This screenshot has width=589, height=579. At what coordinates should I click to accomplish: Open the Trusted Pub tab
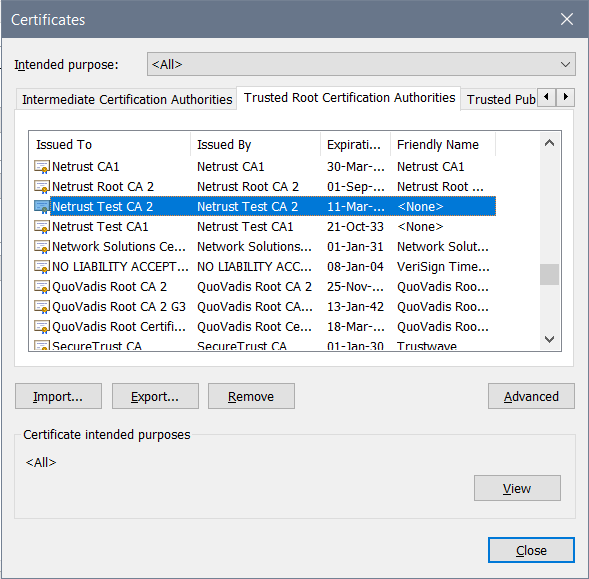[500, 100]
